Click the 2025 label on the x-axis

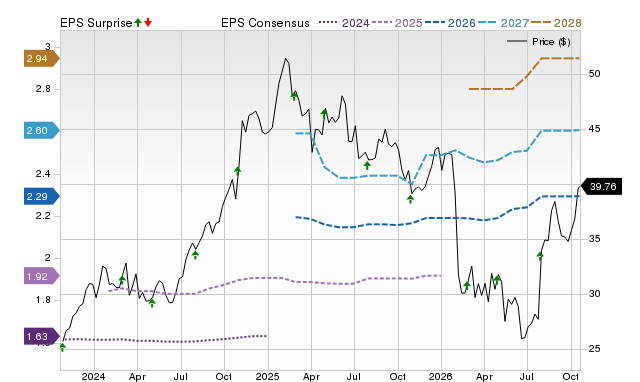267,376
